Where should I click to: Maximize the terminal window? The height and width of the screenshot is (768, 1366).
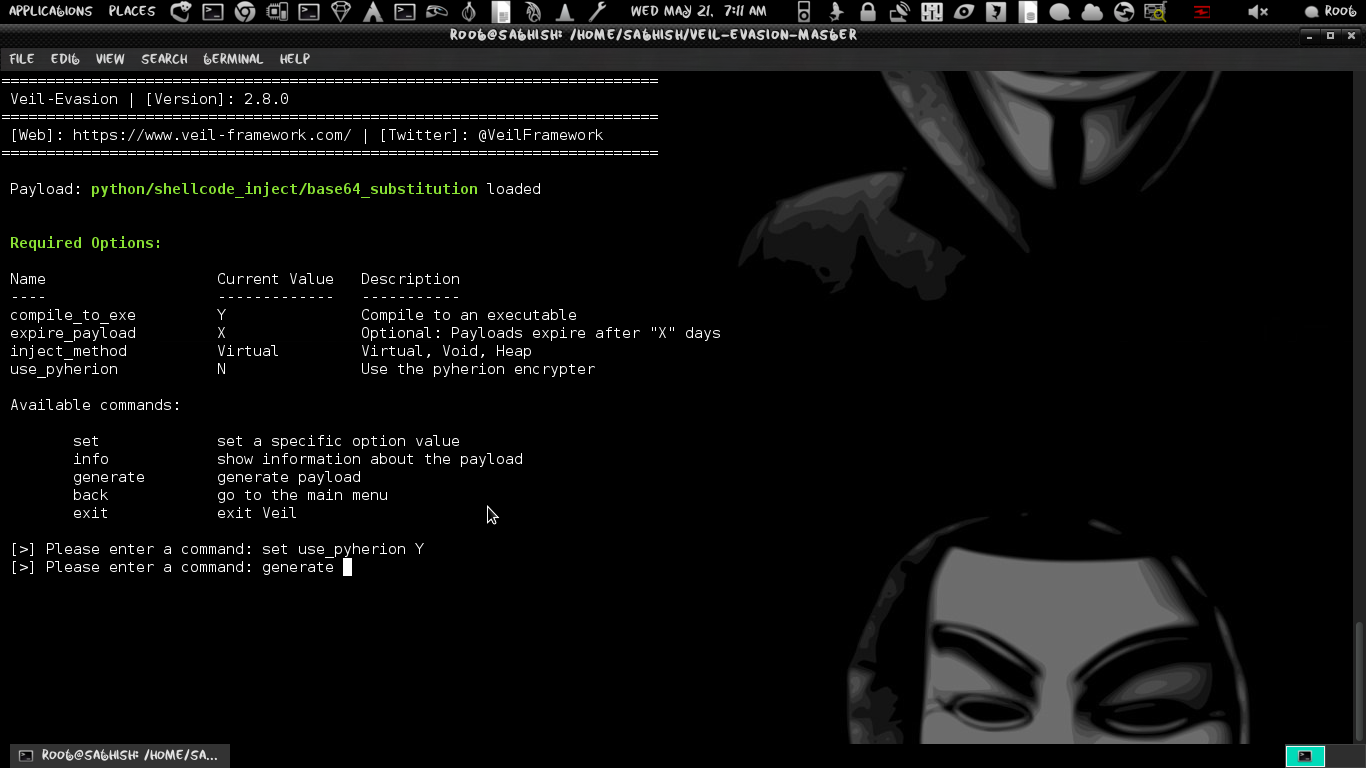1330,35
